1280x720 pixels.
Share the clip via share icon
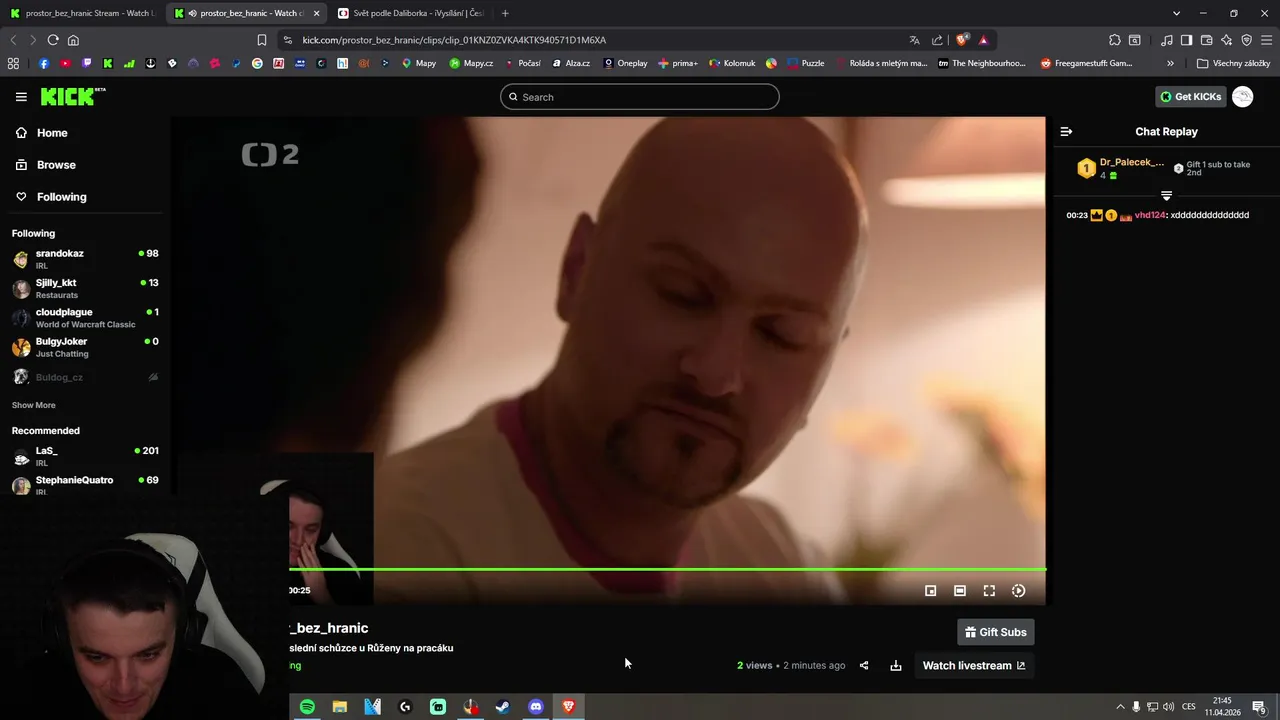point(864,666)
